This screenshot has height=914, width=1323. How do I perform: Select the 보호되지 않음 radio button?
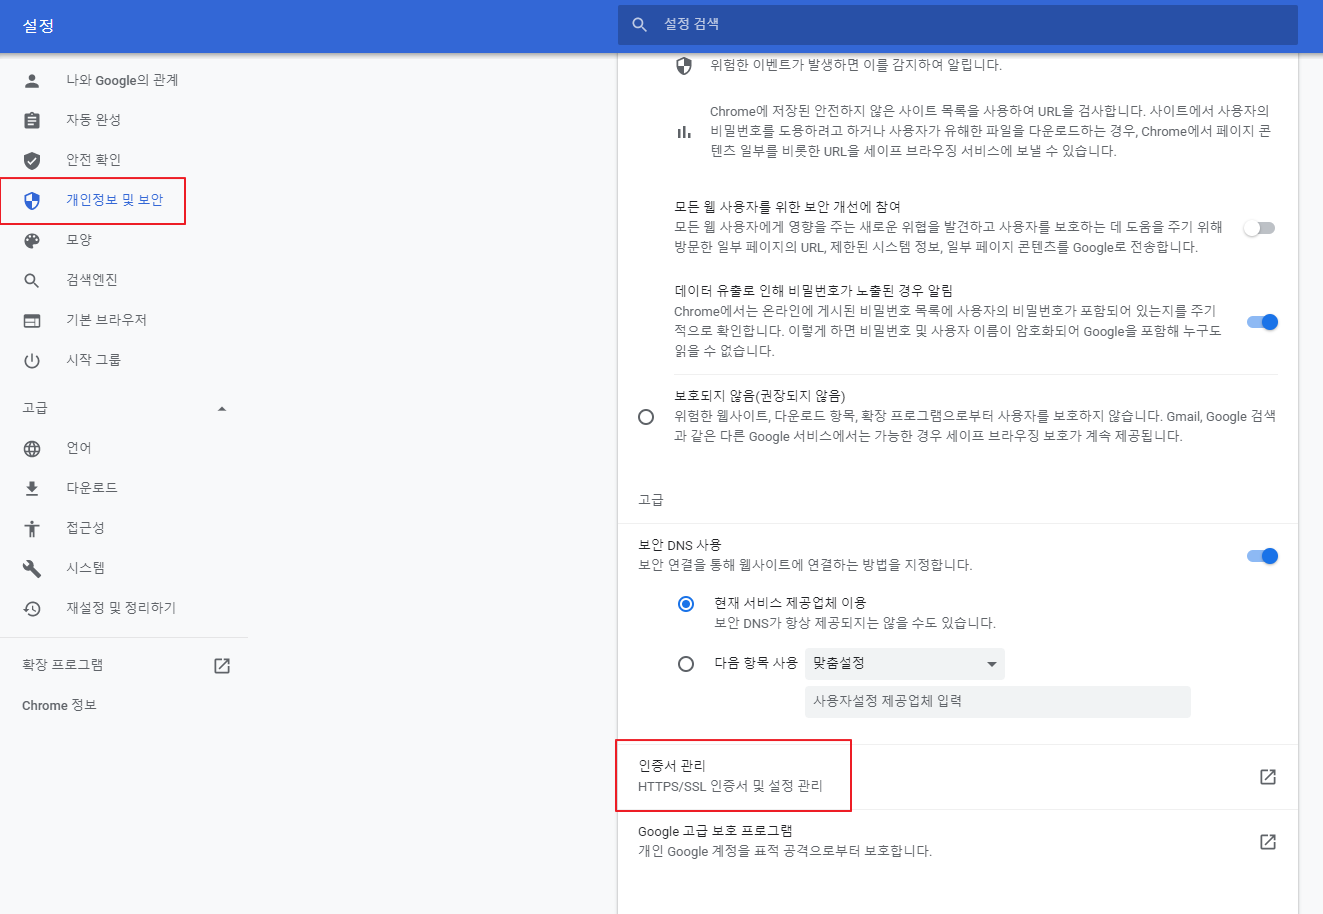[x=646, y=416]
